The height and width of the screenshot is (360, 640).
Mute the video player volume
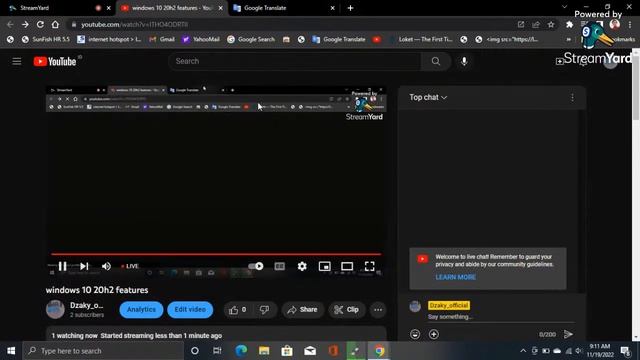[x=106, y=266]
